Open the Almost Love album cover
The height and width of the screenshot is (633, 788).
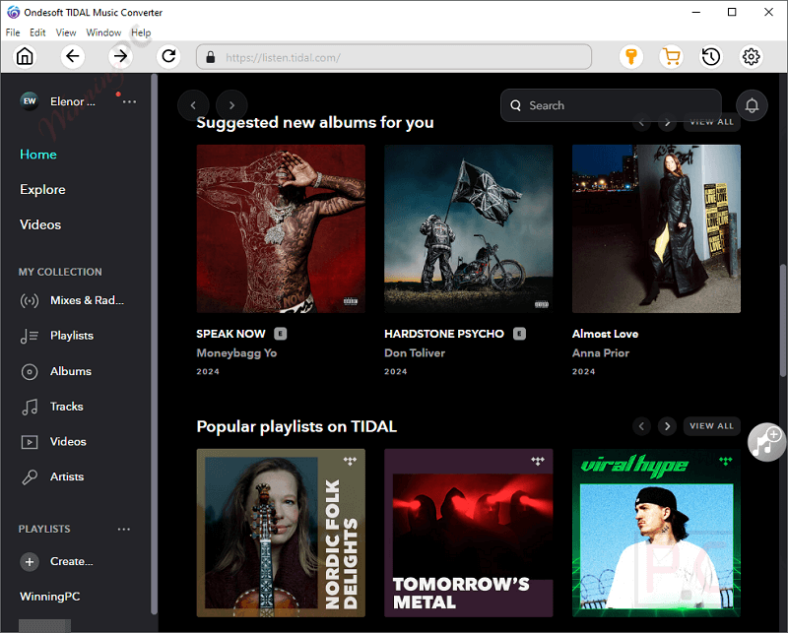pos(656,229)
